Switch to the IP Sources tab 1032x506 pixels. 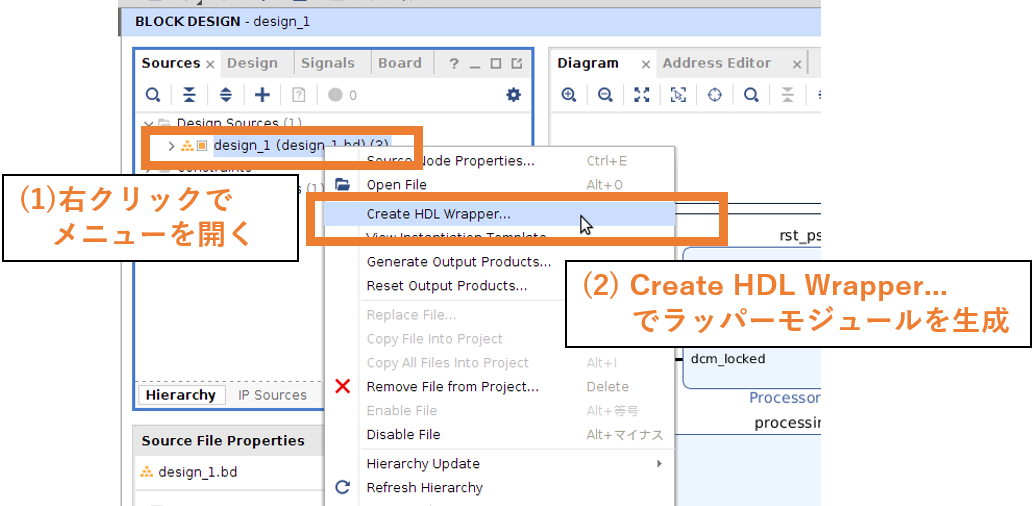click(x=272, y=395)
